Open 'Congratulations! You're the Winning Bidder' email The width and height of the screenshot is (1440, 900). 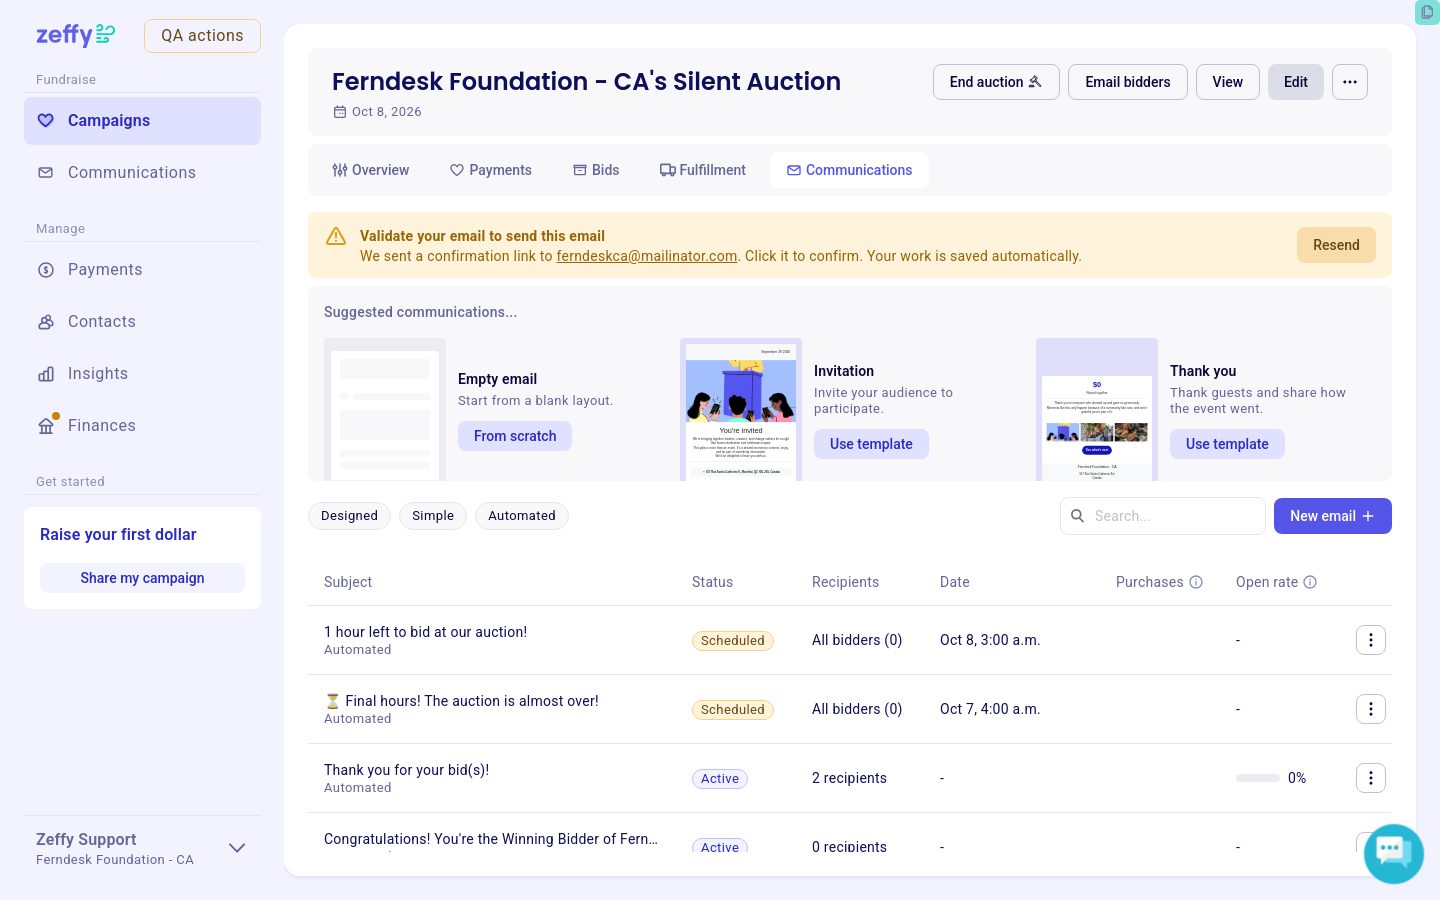(491, 839)
